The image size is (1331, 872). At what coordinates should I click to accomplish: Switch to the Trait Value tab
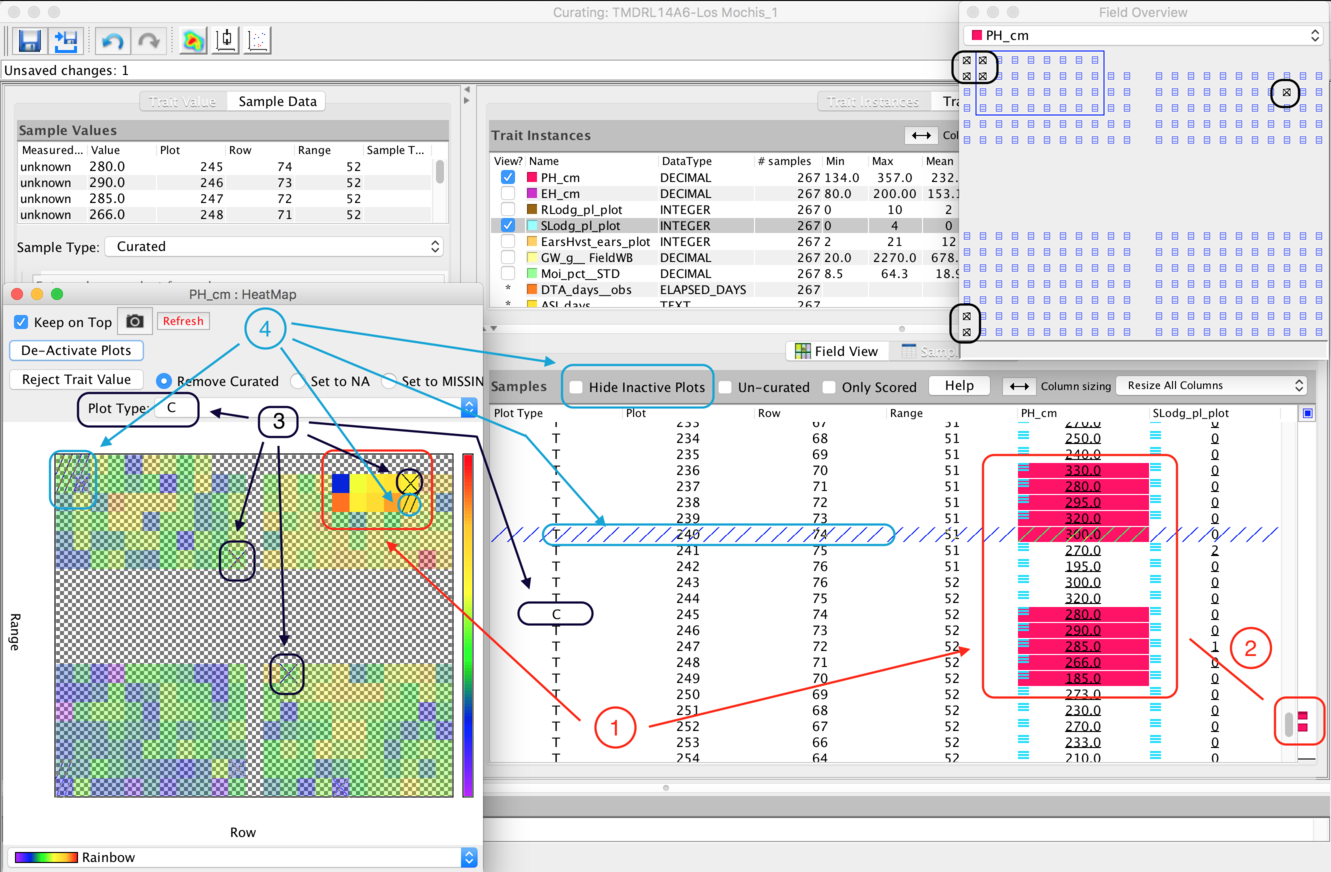point(183,101)
